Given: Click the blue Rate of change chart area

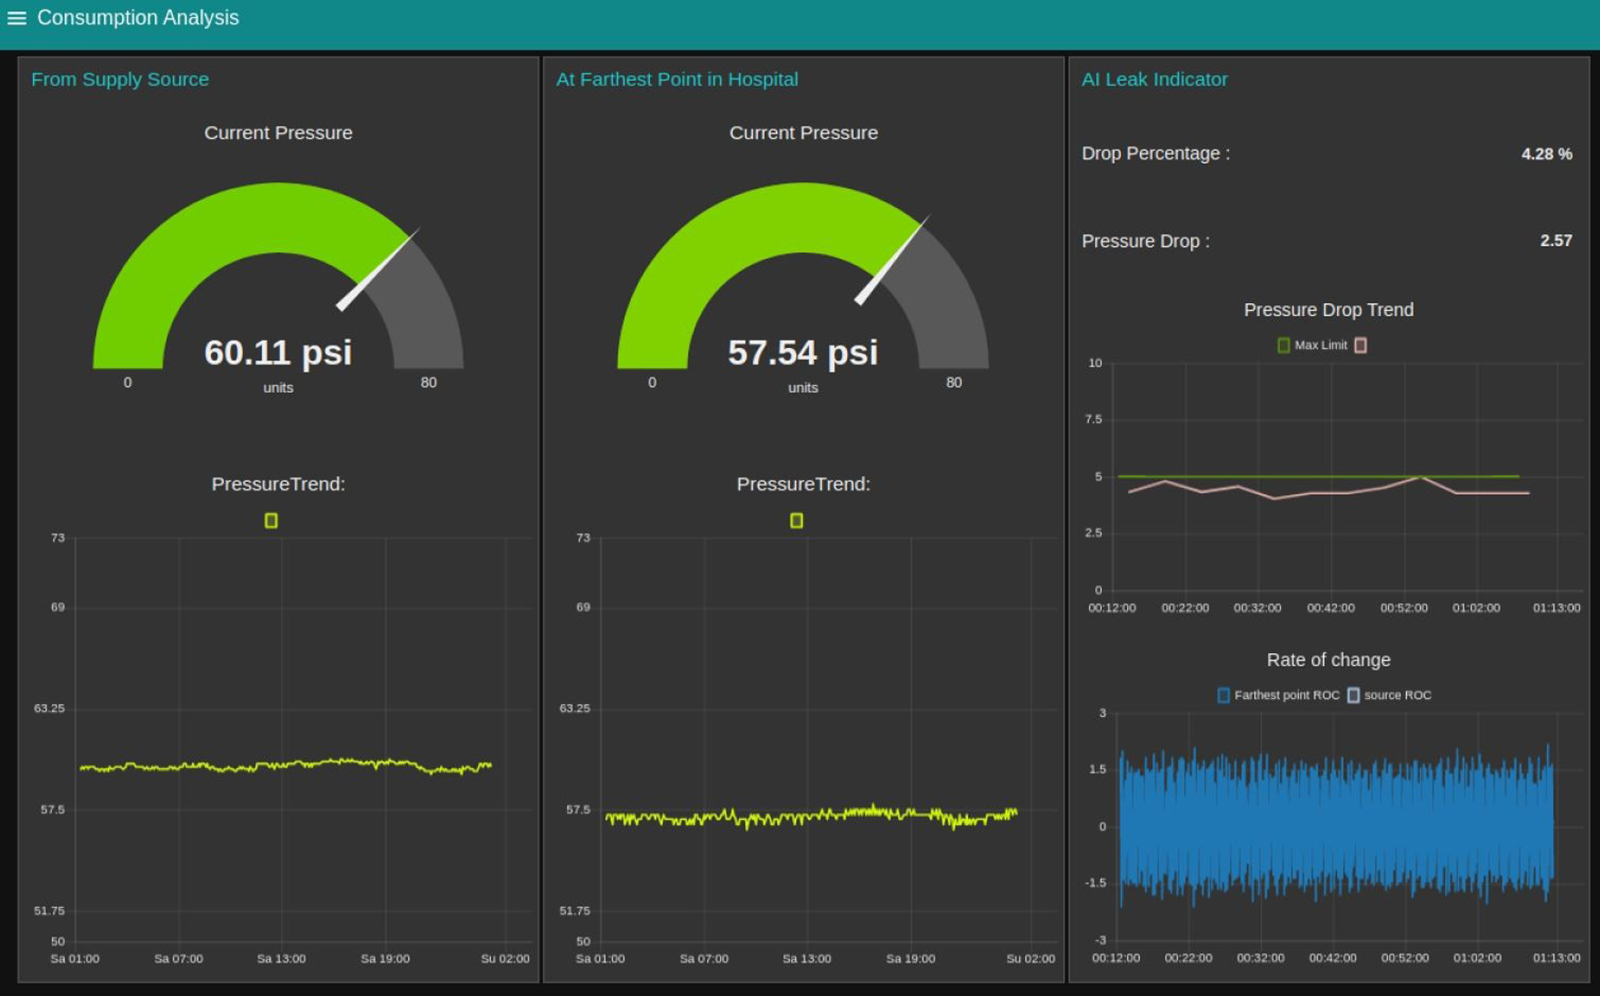Looking at the screenshot, I should [x=1335, y=825].
